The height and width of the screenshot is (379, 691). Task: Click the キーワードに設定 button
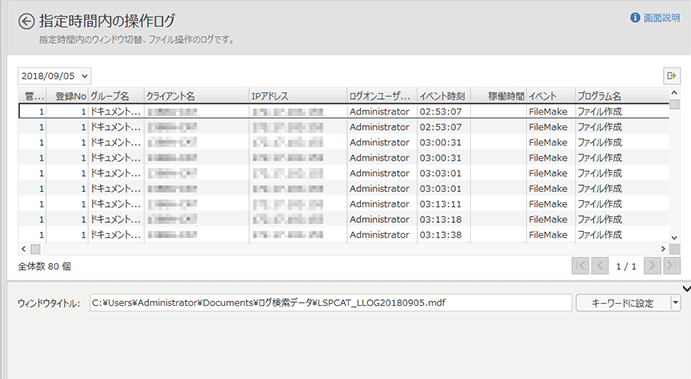[x=623, y=303]
